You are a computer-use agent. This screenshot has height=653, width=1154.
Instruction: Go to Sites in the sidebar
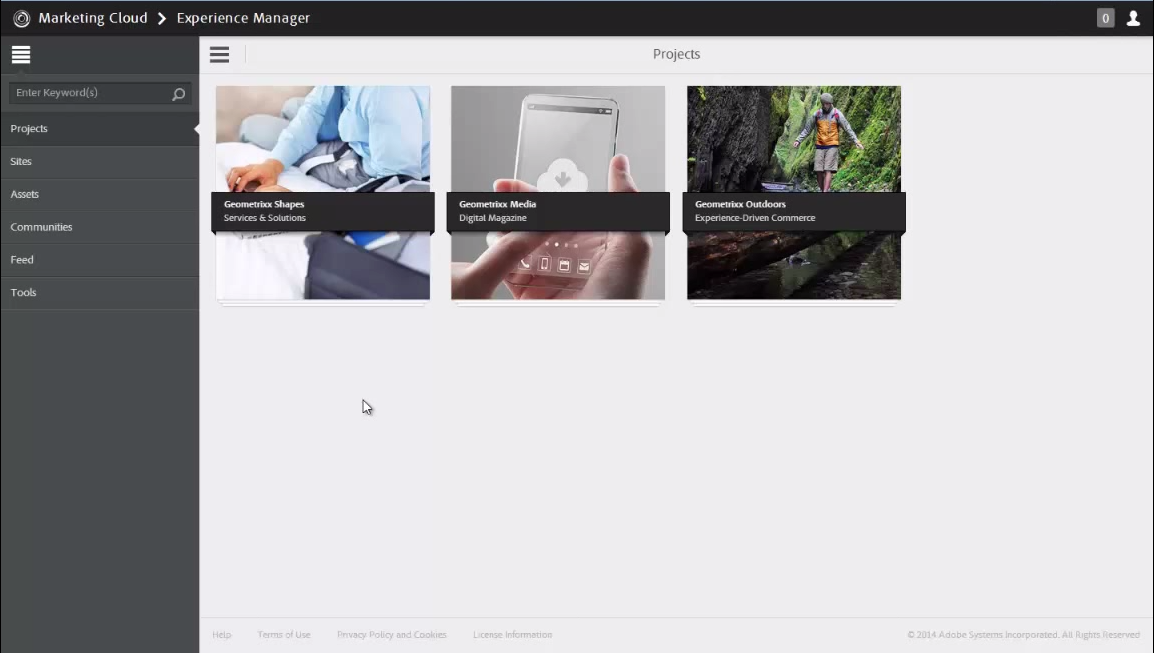pos(21,161)
